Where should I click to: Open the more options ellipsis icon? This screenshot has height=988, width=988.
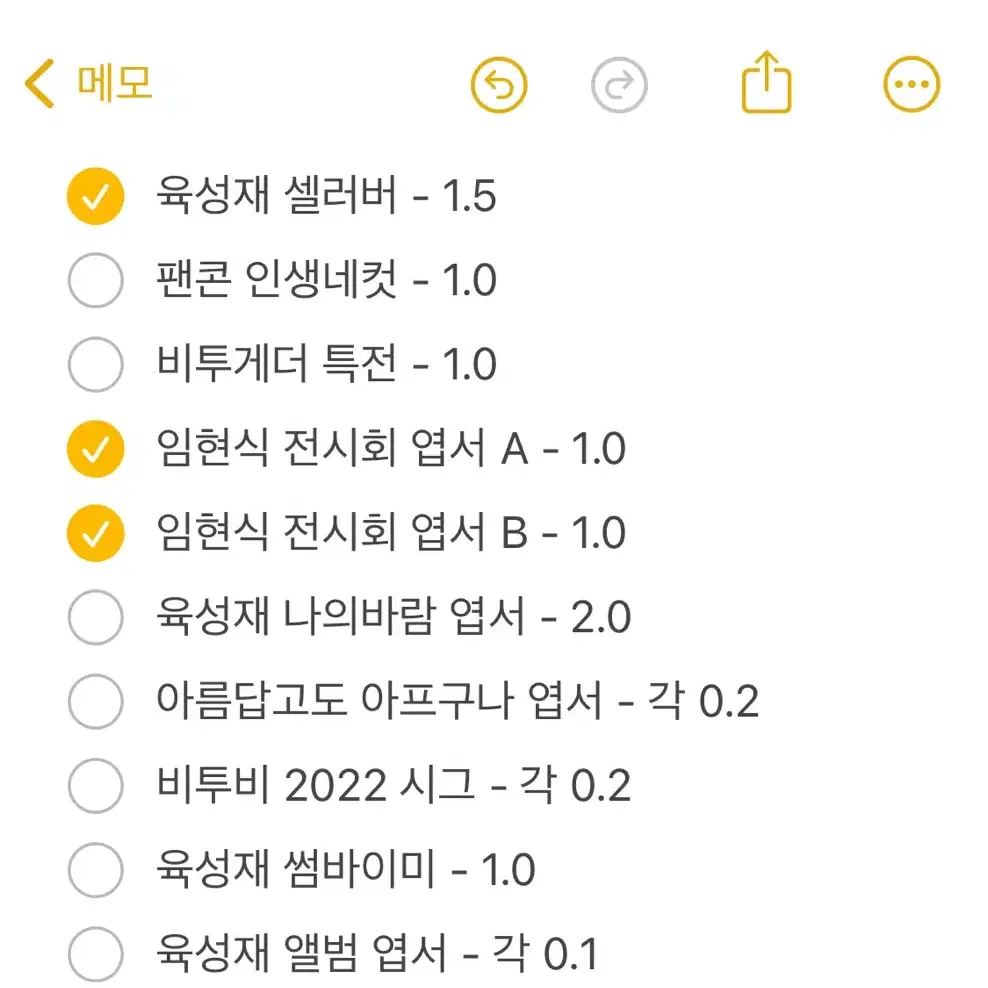click(911, 84)
